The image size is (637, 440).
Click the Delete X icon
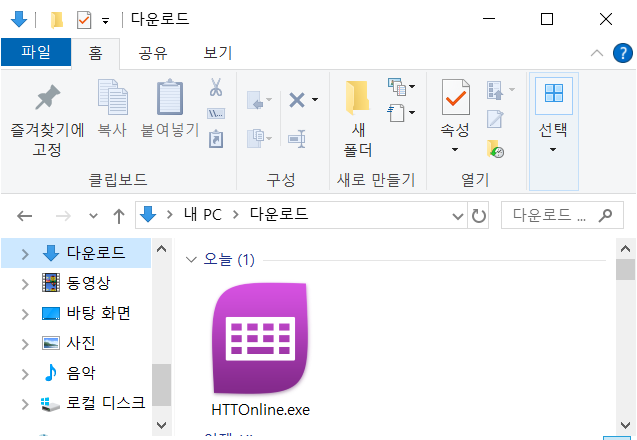[297, 100]
